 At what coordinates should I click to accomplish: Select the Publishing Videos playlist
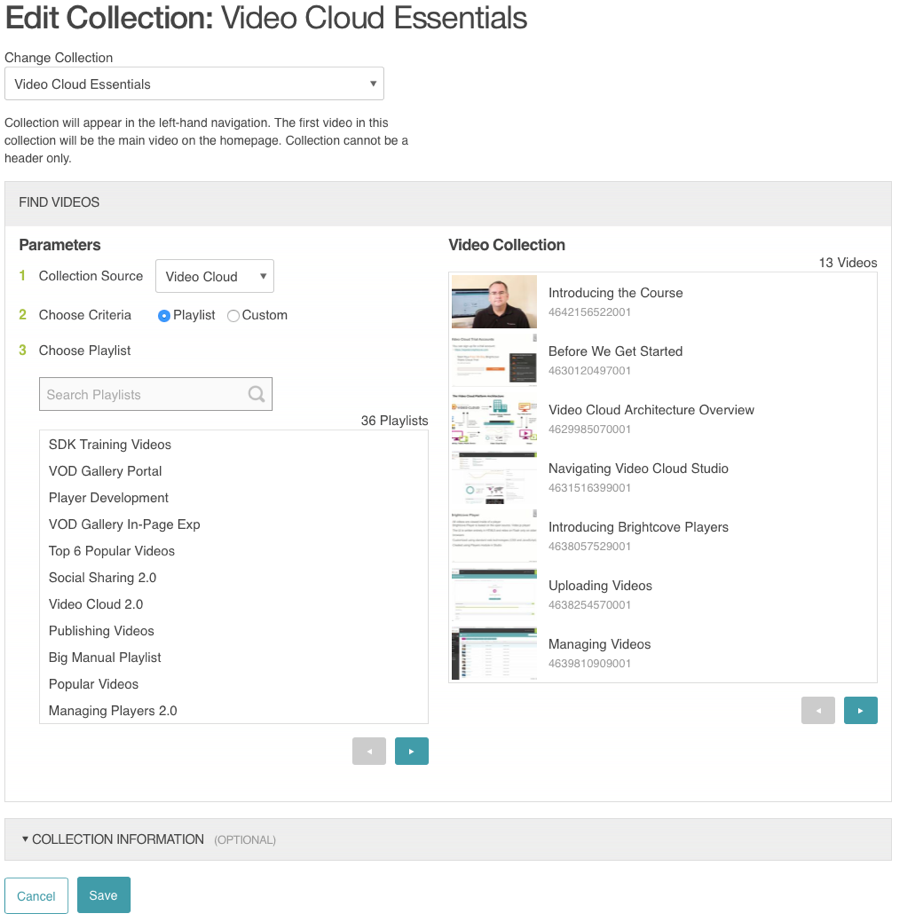tap(101, 630)
